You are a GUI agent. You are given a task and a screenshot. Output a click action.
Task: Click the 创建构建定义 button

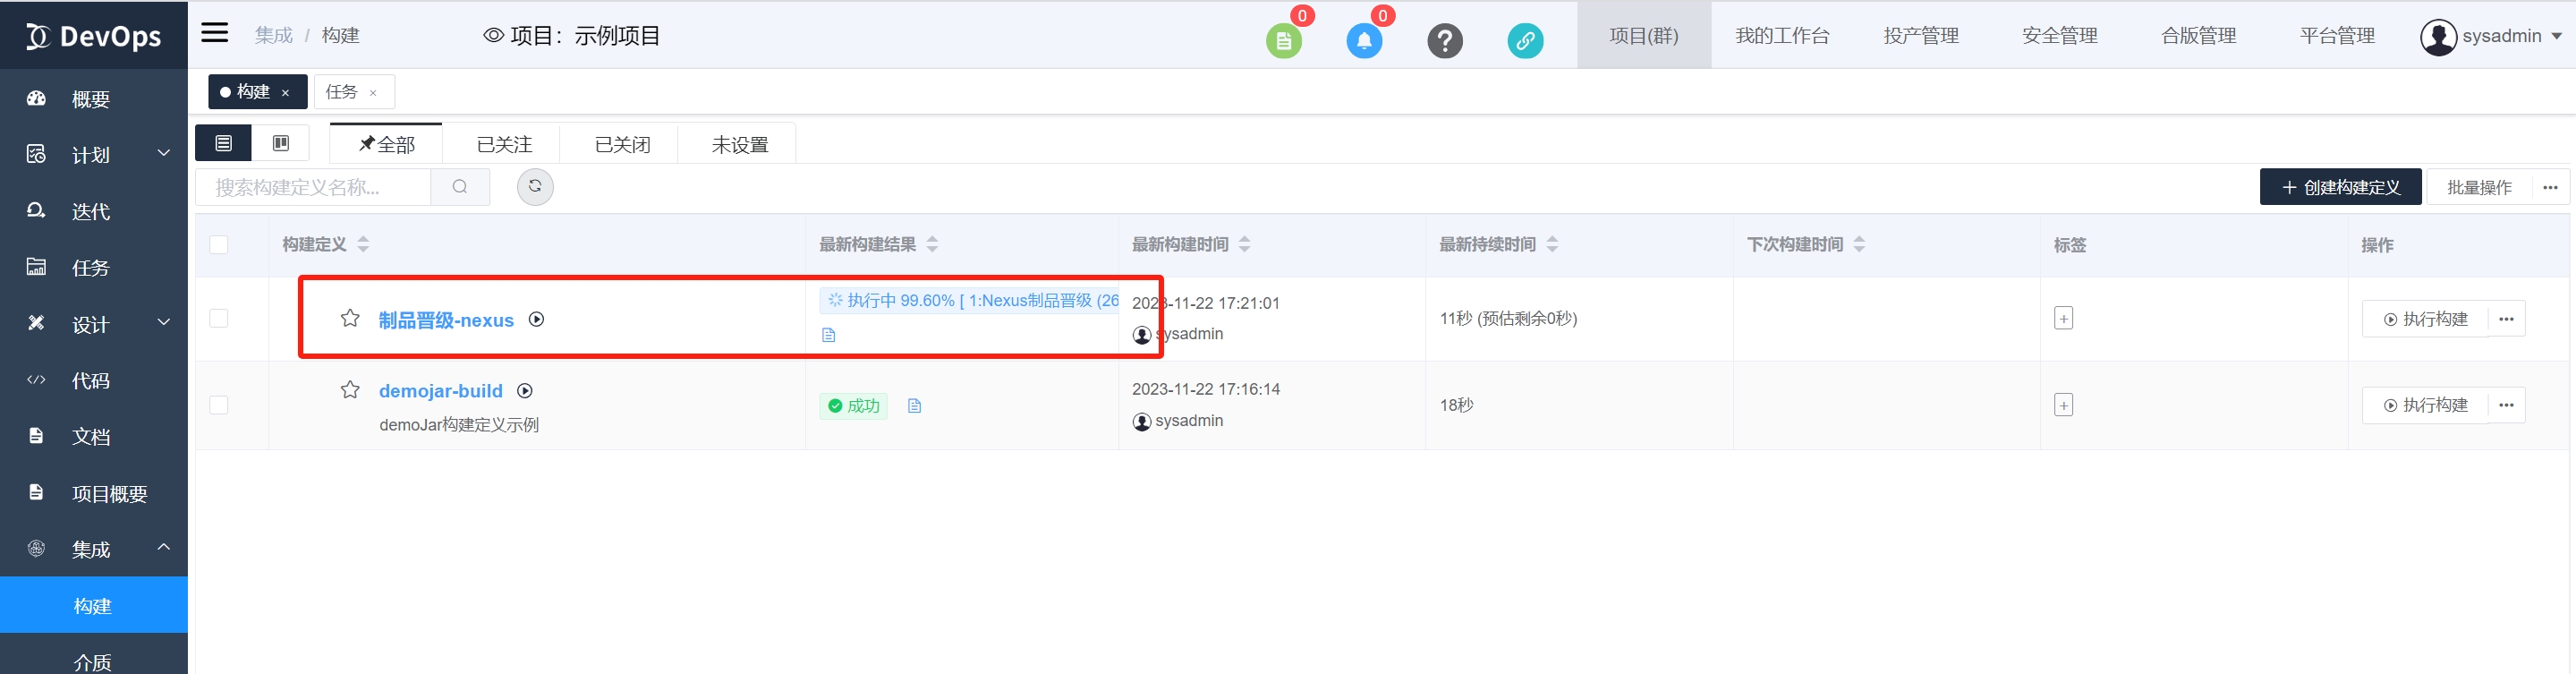pos(2340,188)
